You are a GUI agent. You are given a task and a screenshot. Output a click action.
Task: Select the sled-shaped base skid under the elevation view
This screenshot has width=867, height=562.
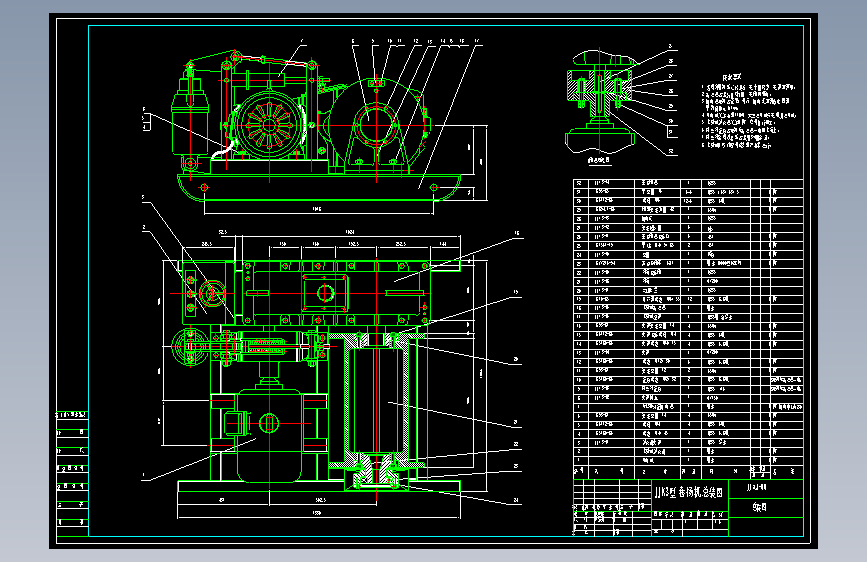pos(319,187)
